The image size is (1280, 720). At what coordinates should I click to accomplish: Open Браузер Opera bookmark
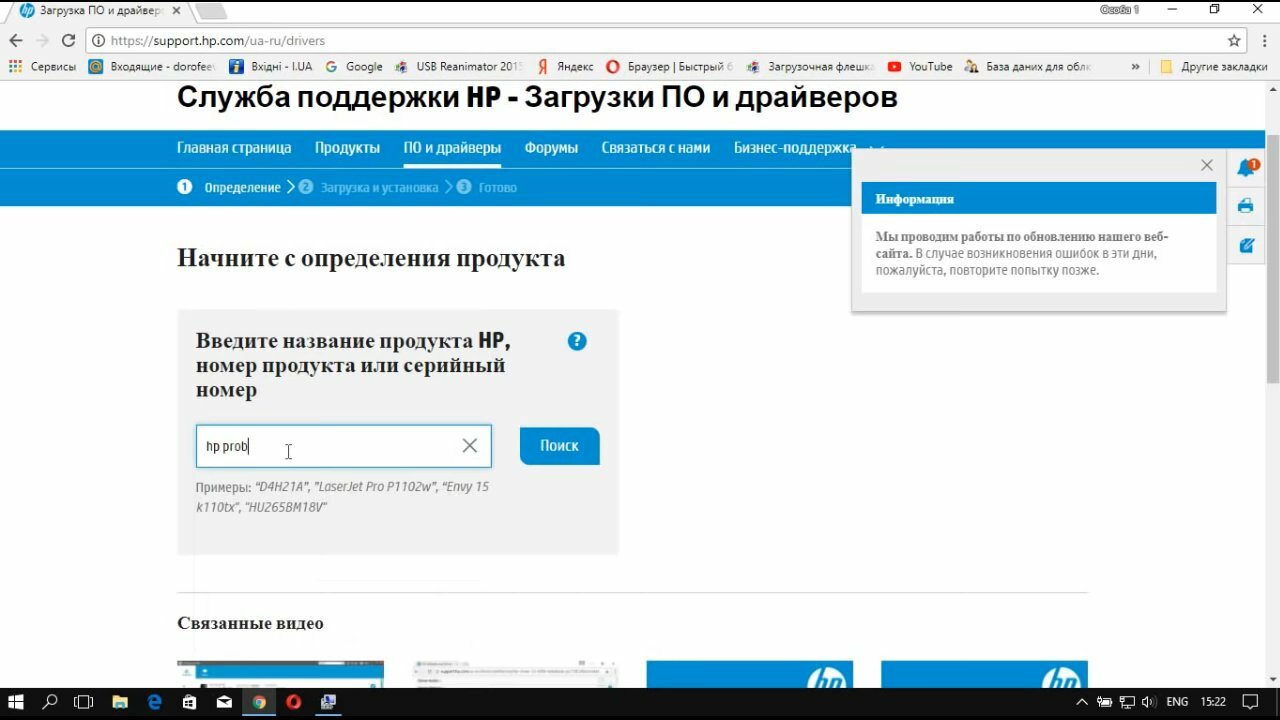tap(669, 67)
